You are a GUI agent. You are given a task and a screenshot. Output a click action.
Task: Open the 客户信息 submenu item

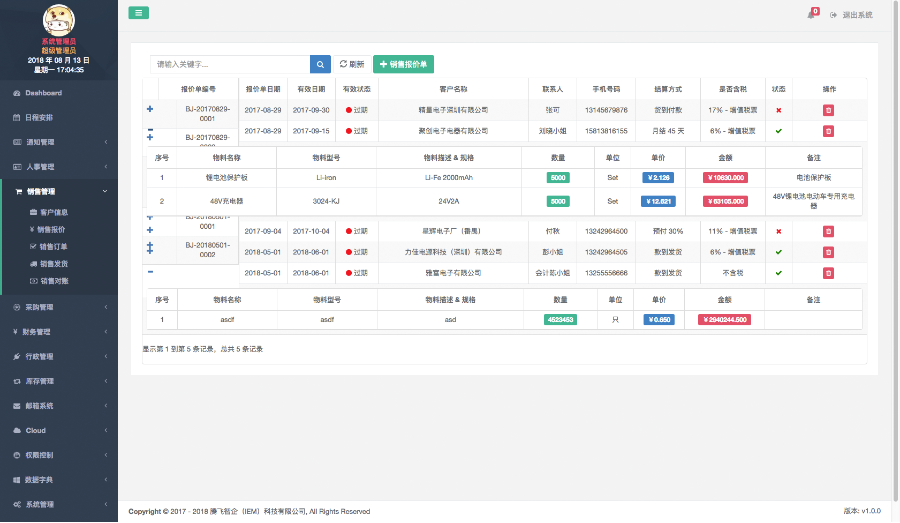coord(54,212)
